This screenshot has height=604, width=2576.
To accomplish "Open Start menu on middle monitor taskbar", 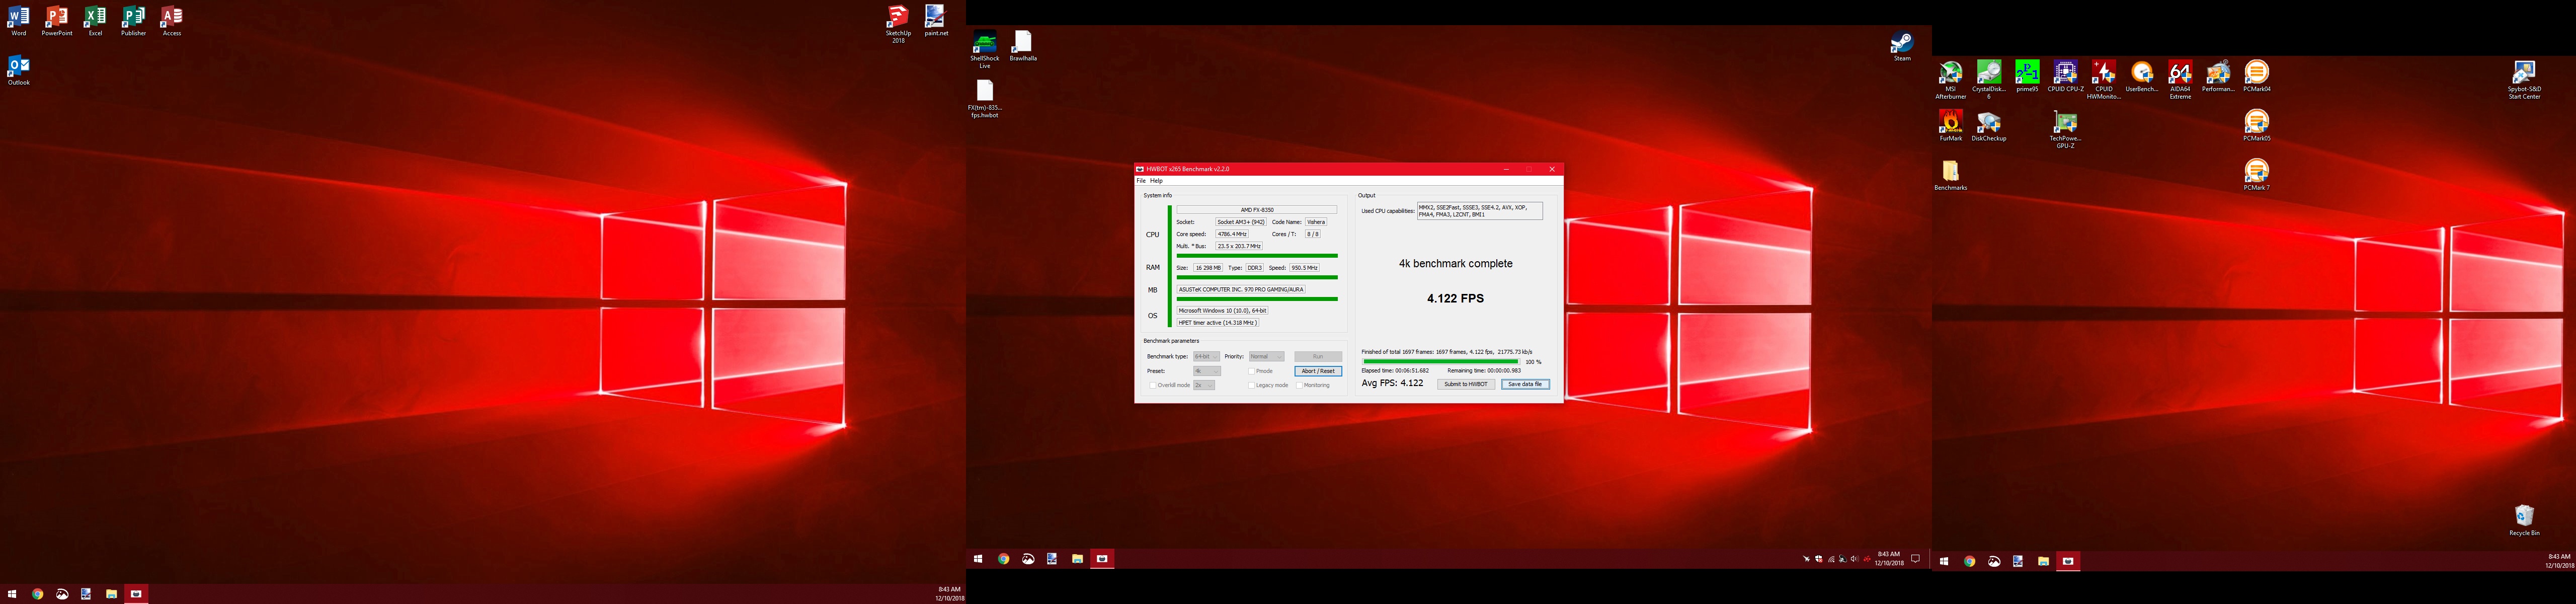I will (978, 559).
